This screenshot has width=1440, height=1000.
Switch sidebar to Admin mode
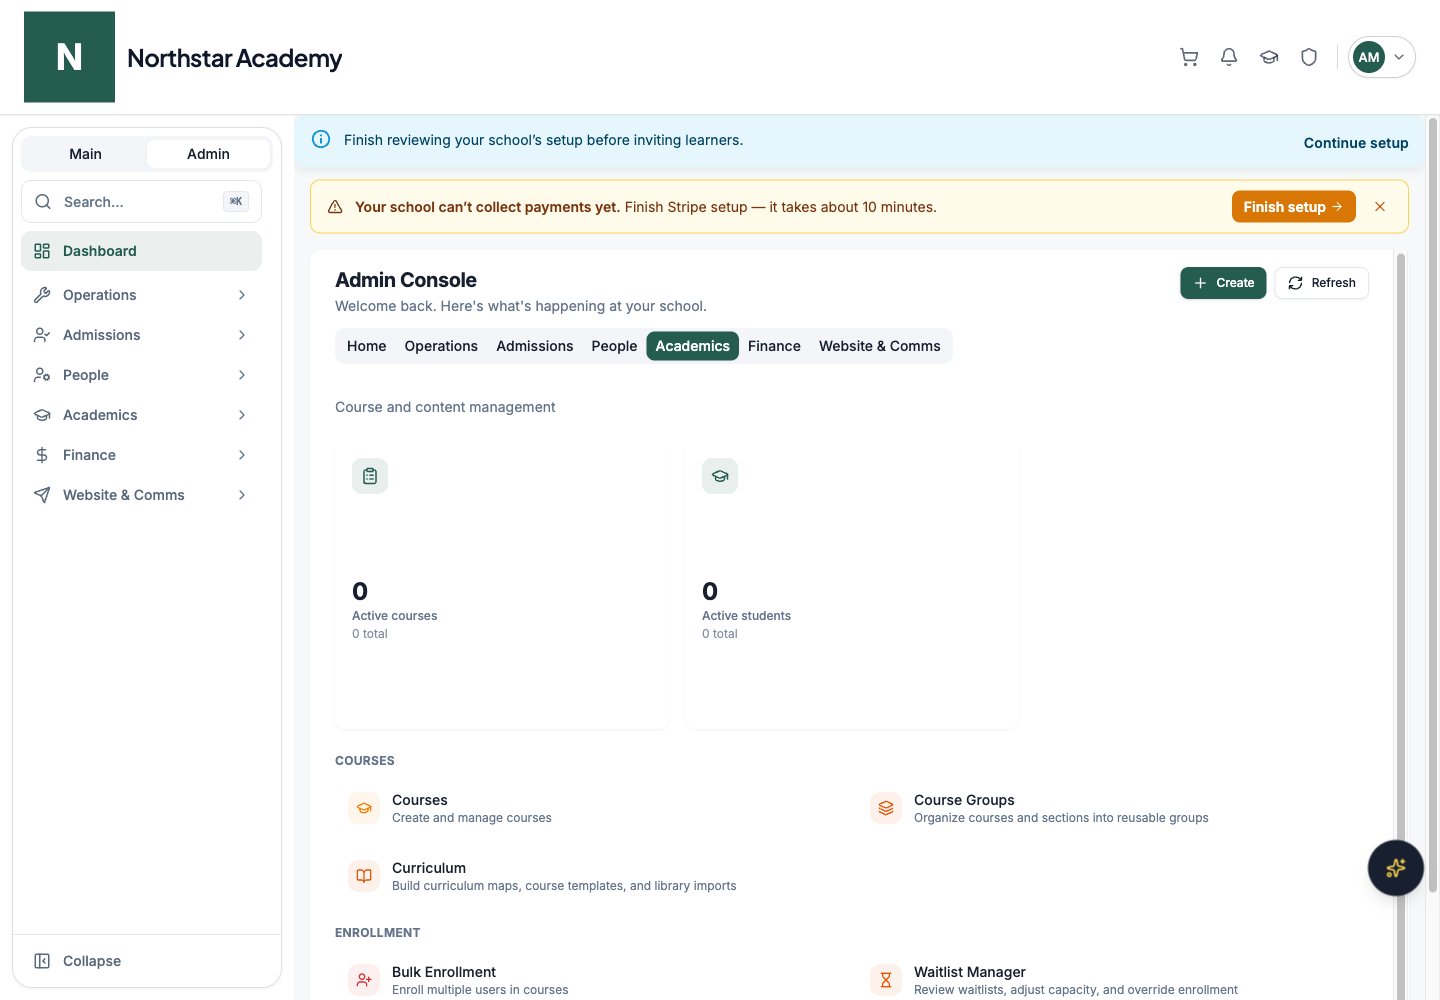pos(208,154)
